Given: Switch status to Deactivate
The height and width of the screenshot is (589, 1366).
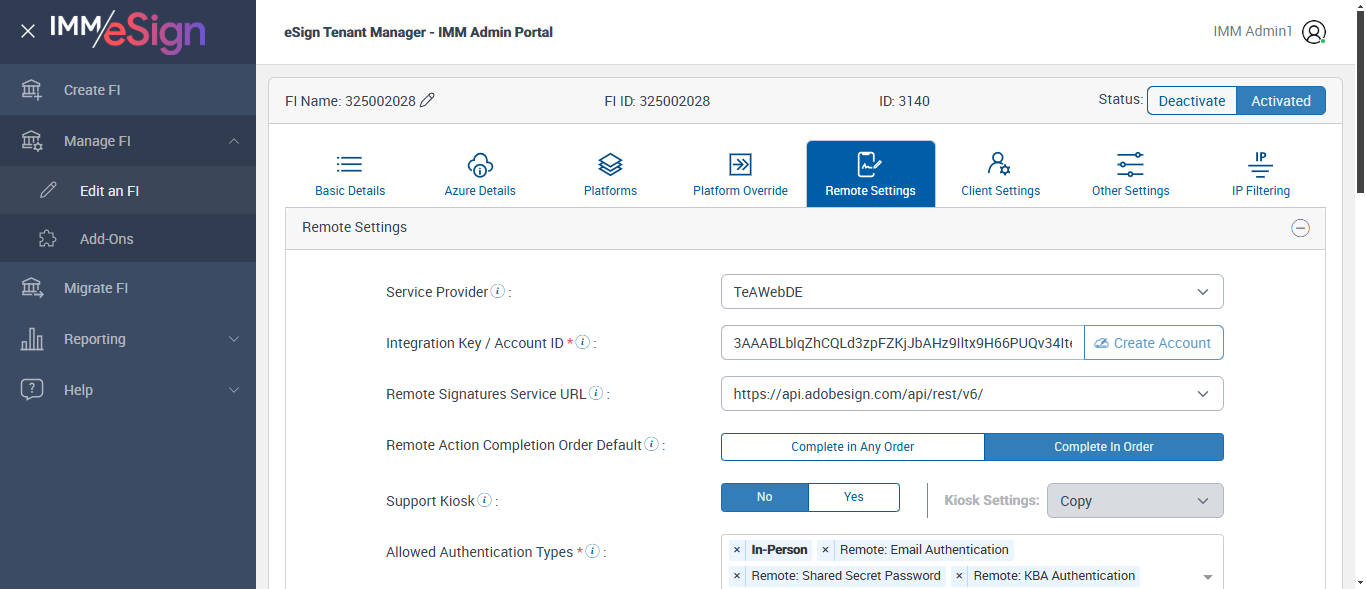Looking at the screenshot, I should tap(1191, 101).
